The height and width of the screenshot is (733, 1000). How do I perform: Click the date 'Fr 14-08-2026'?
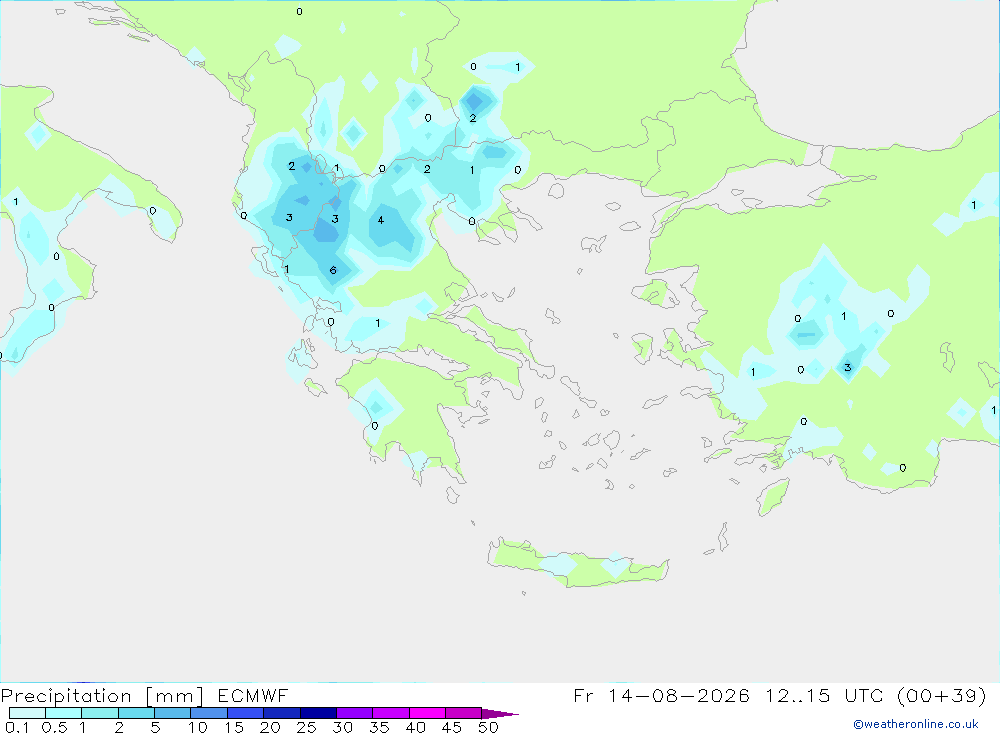coord(661,695)
